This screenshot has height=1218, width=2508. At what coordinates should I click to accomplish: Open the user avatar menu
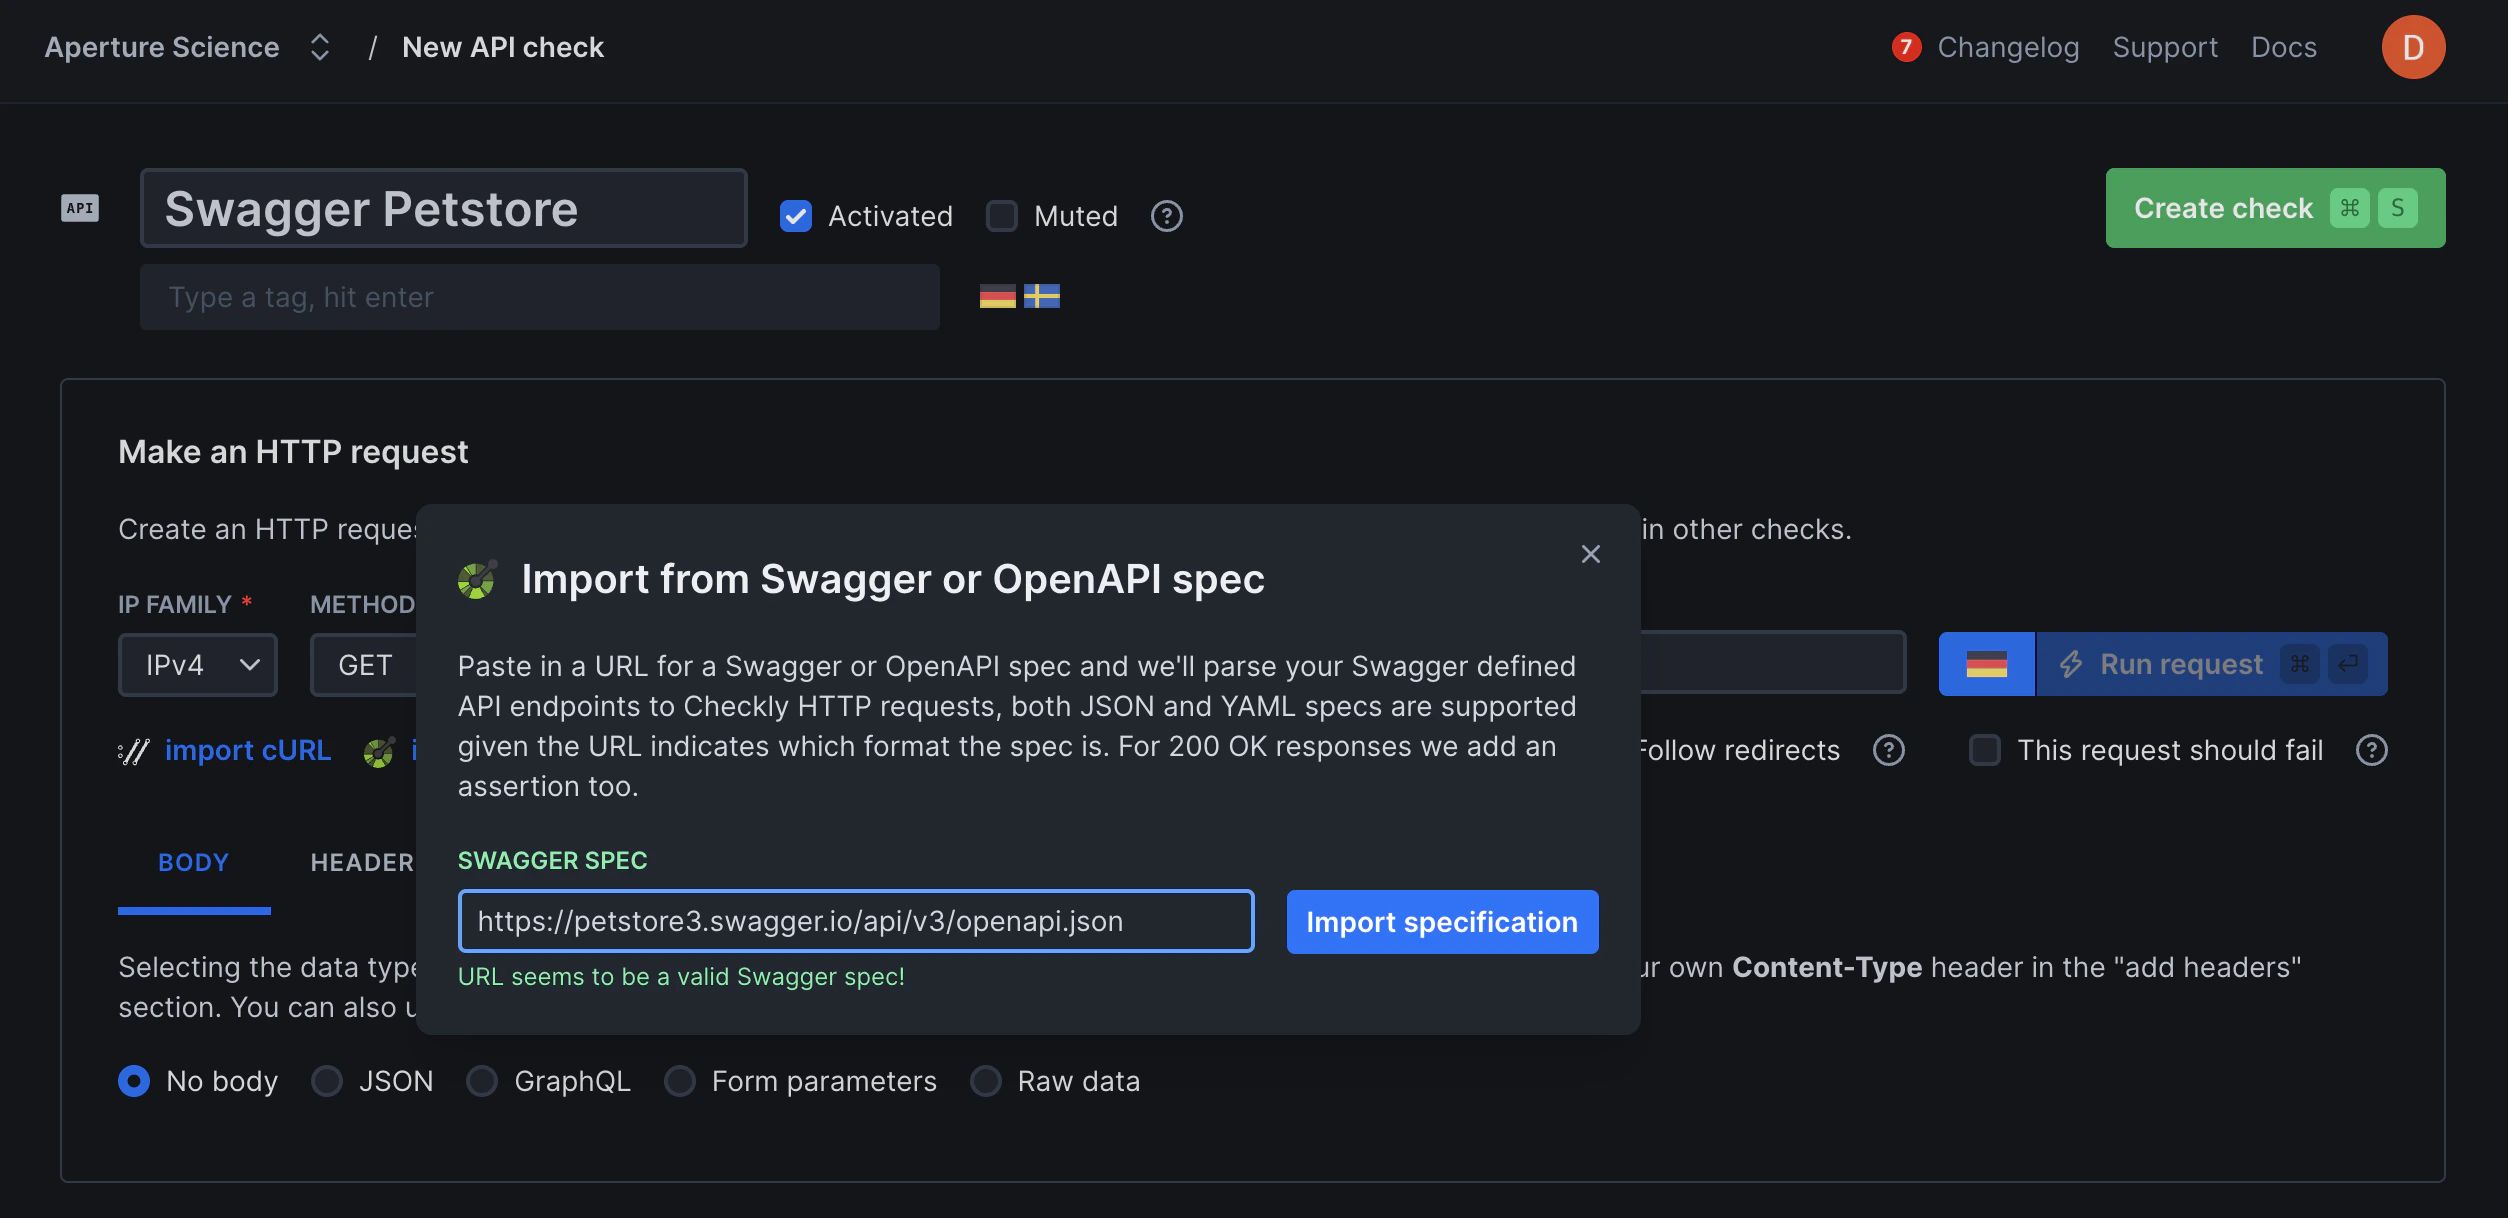pyautogui.click(x=2412, y=46)
